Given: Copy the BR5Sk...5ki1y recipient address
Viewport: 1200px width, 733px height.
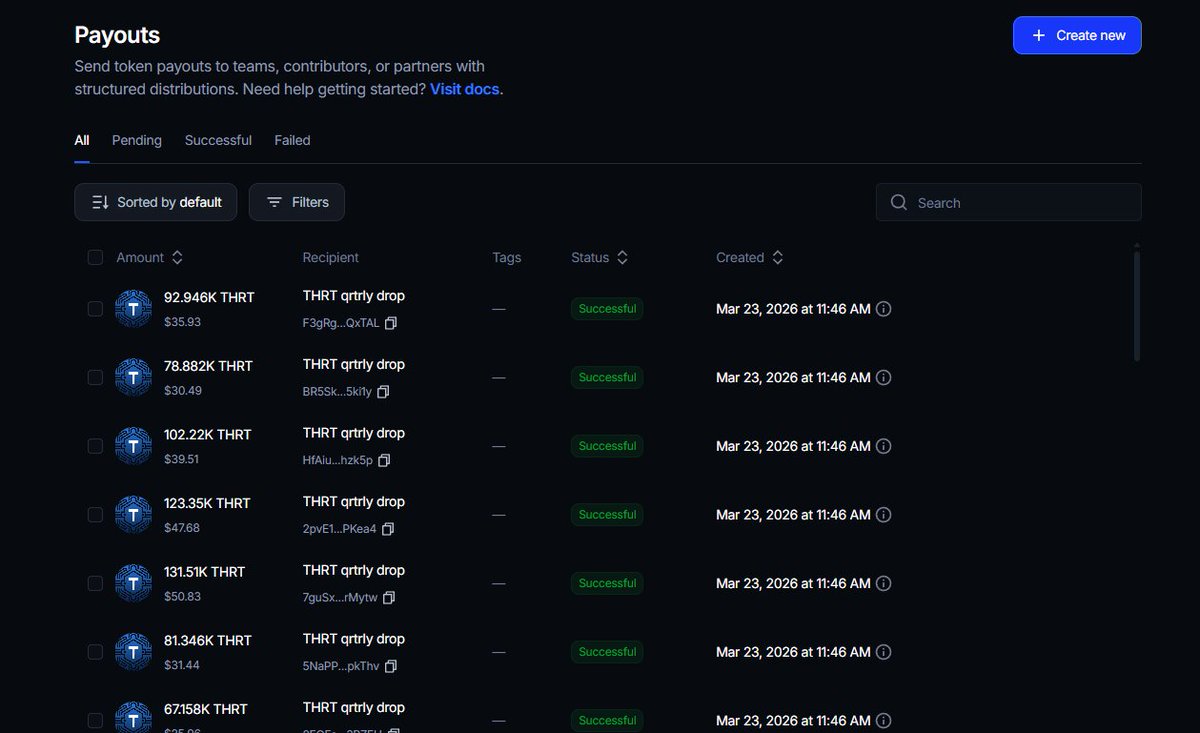Looking at the screenshot, I should click(x=383, y=392).
